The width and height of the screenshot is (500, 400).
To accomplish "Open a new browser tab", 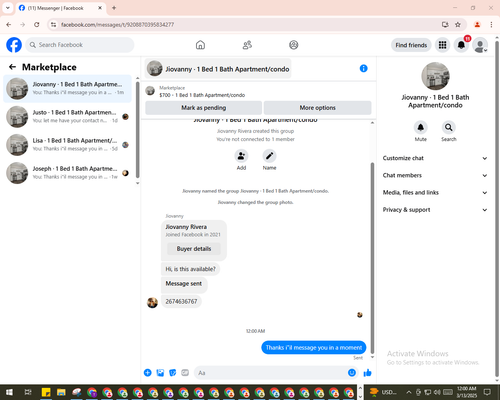I will tap(114, 8).
